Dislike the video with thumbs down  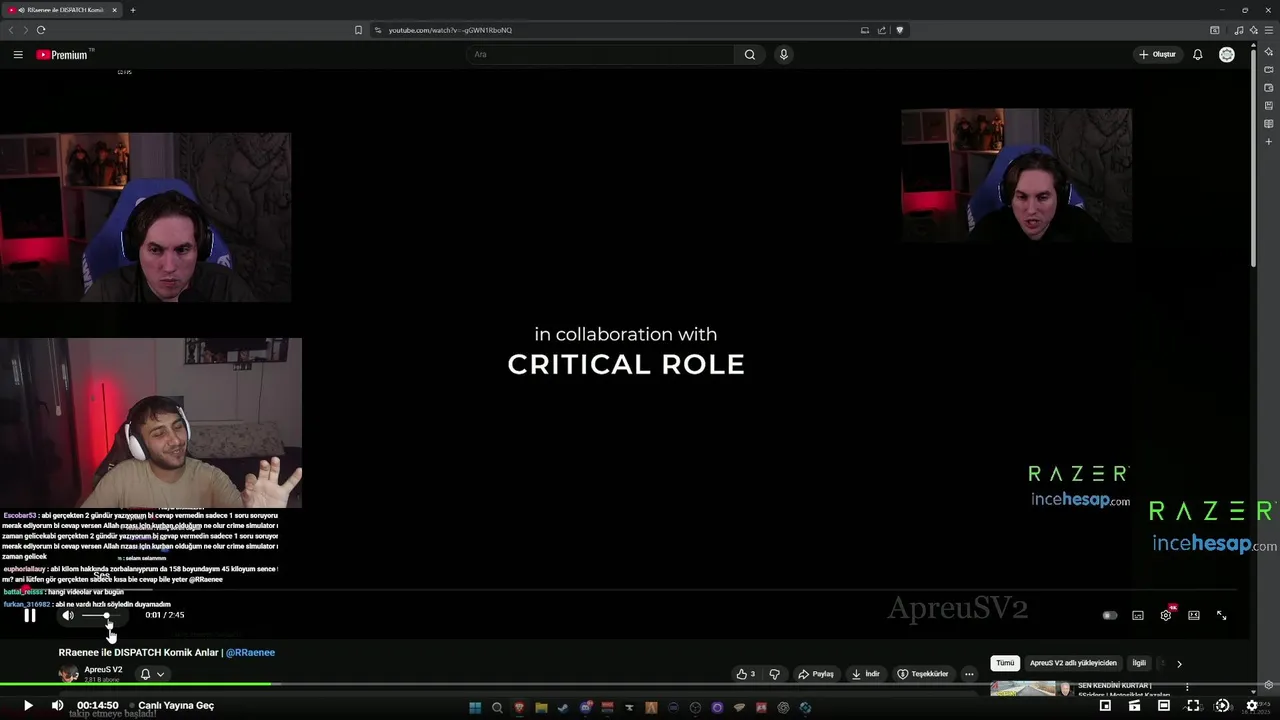point(774,674)
